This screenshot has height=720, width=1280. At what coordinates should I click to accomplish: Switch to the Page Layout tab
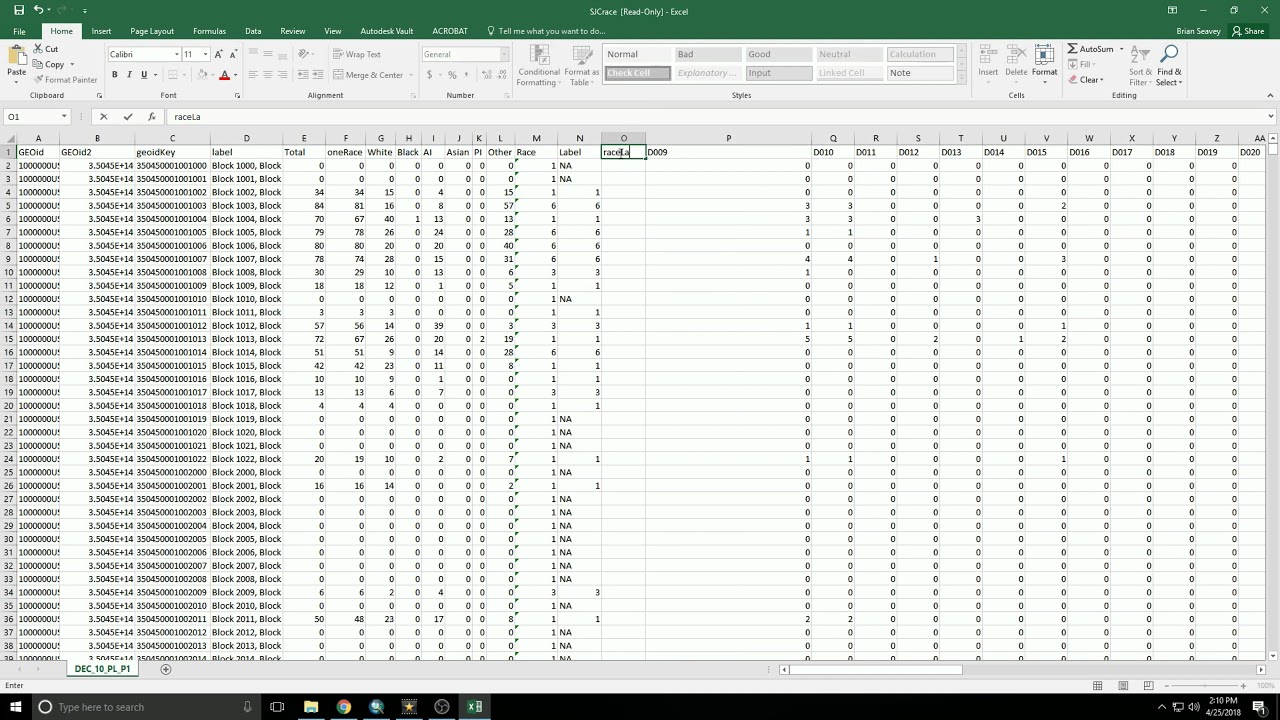(152, 31)
